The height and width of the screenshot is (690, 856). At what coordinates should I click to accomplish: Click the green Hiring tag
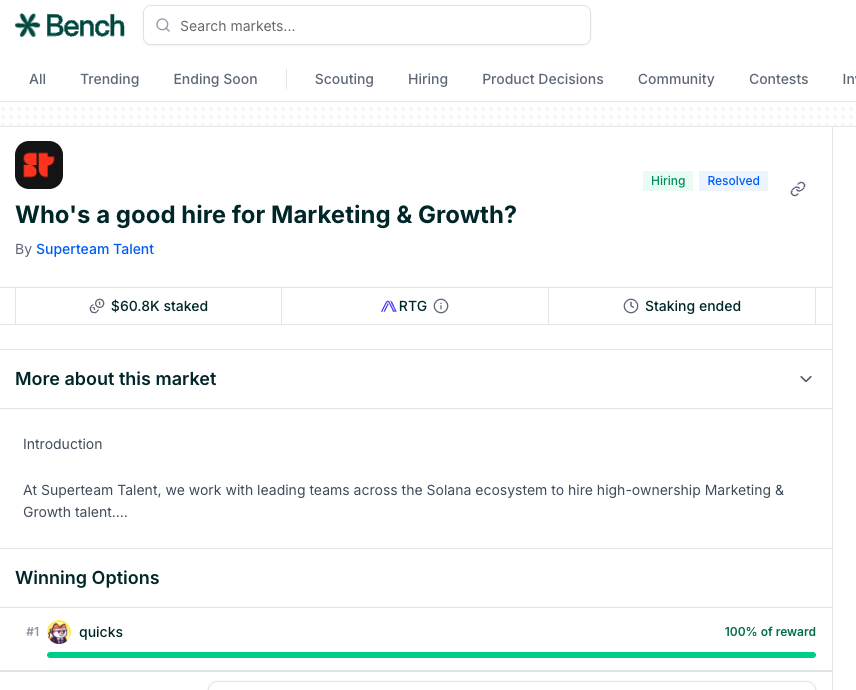[x=668, y=181]
